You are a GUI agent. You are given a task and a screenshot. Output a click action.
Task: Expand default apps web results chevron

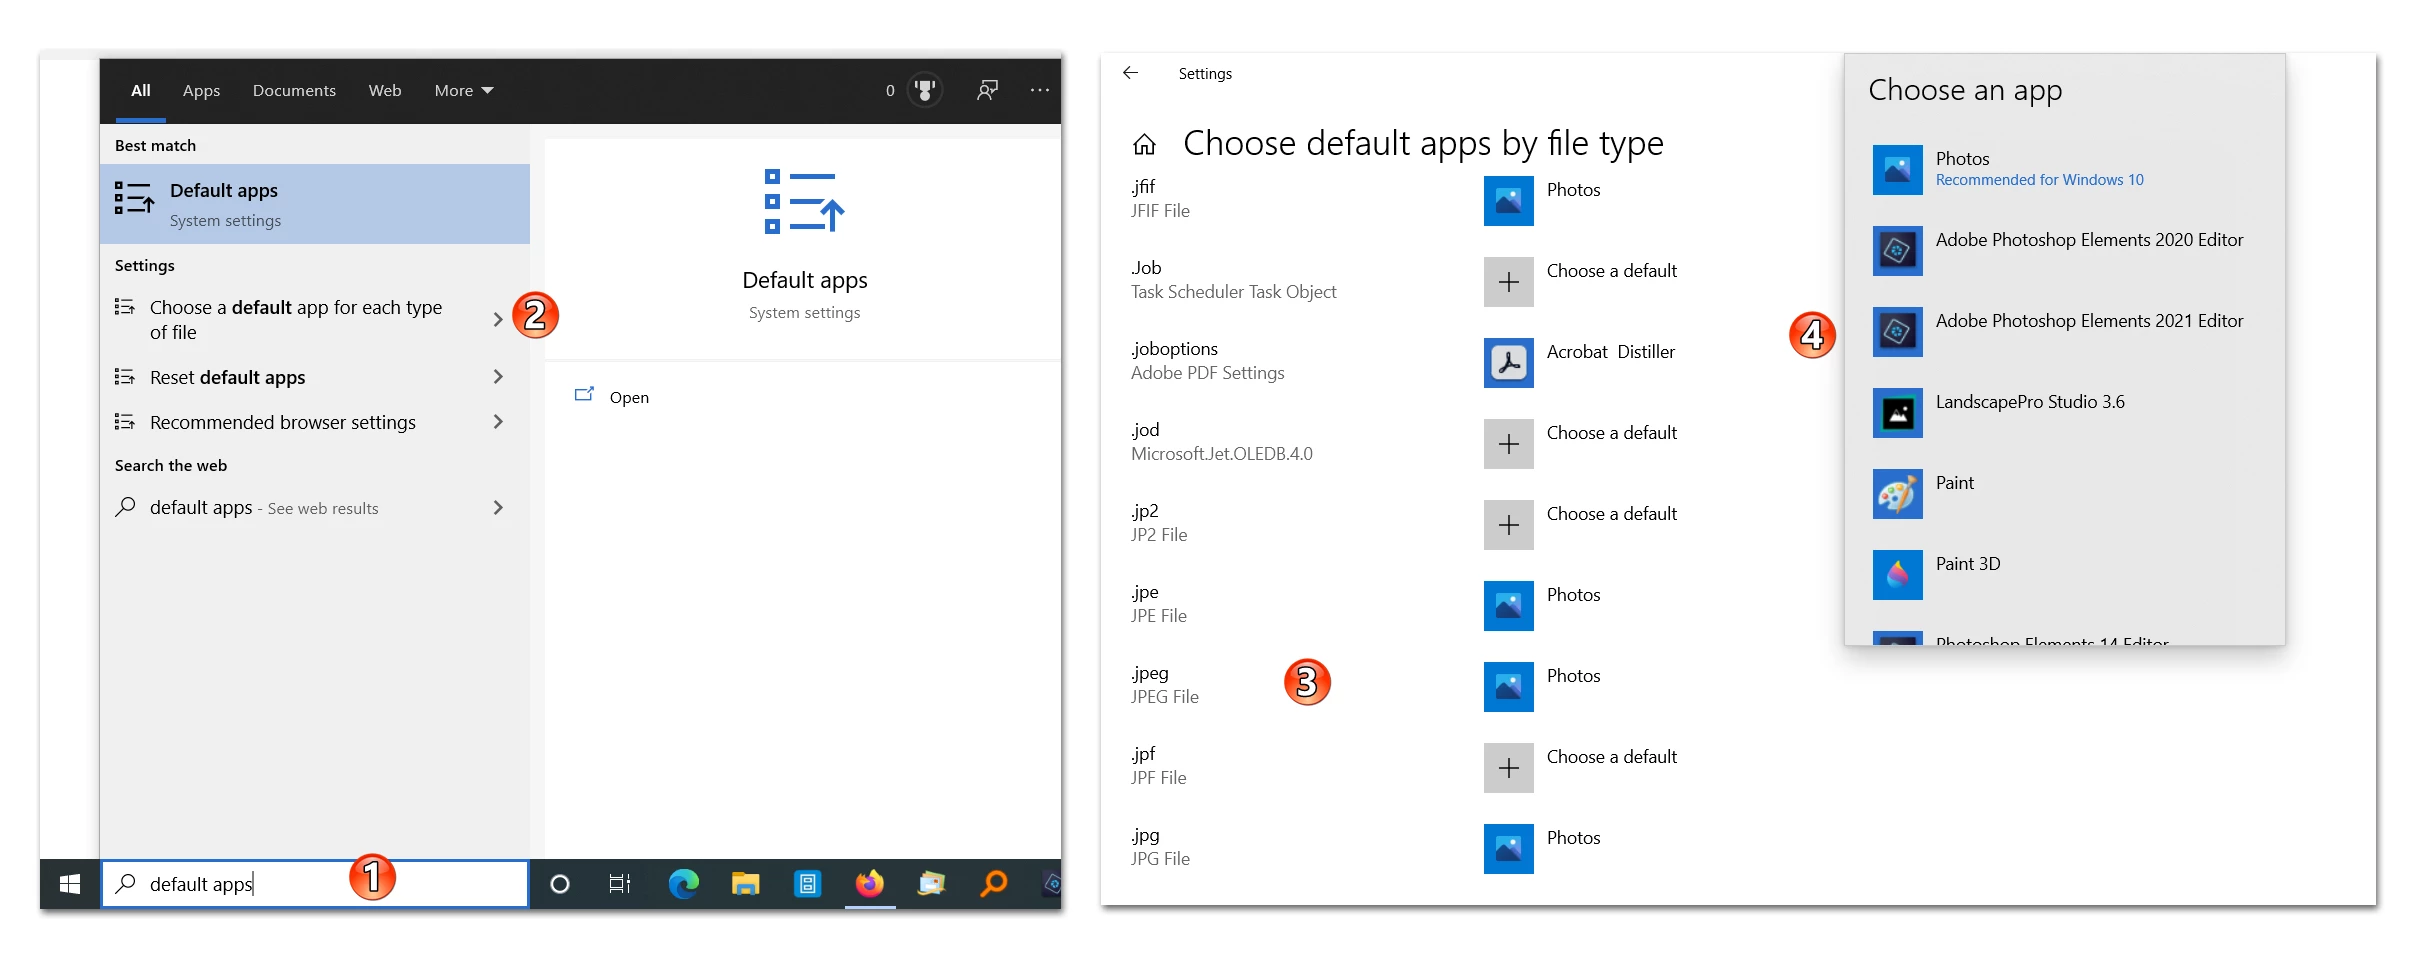[498, 508]
